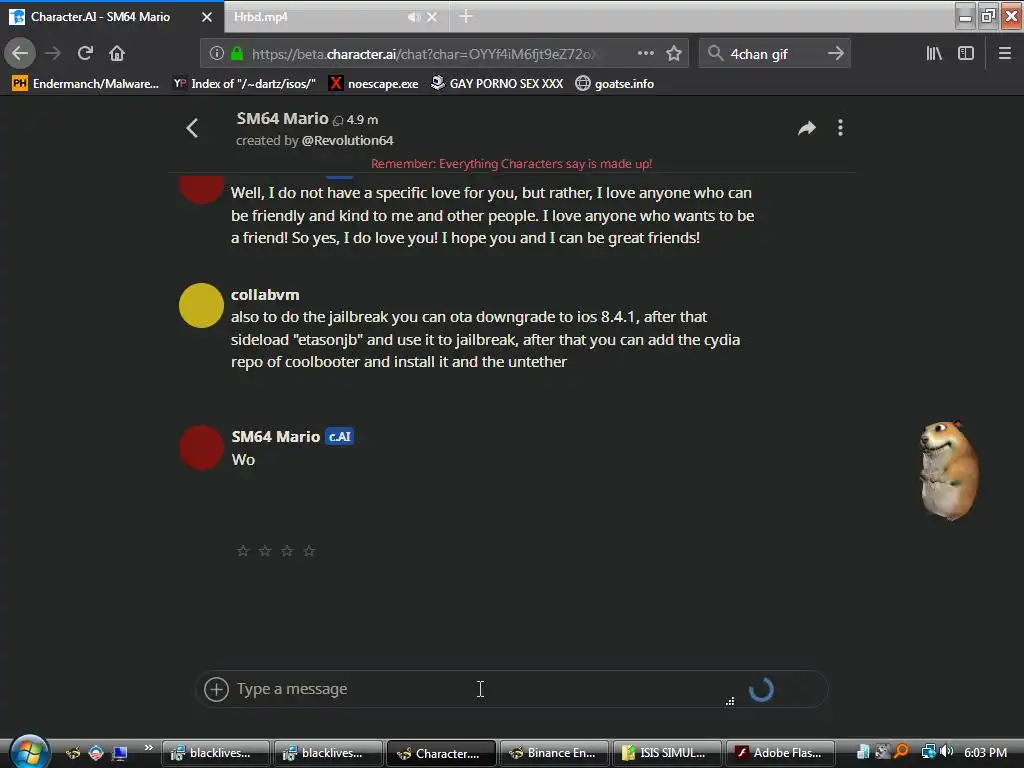
Task: Click the browser forward arrow
Action: pyautogui.click(x=54, y=53)
